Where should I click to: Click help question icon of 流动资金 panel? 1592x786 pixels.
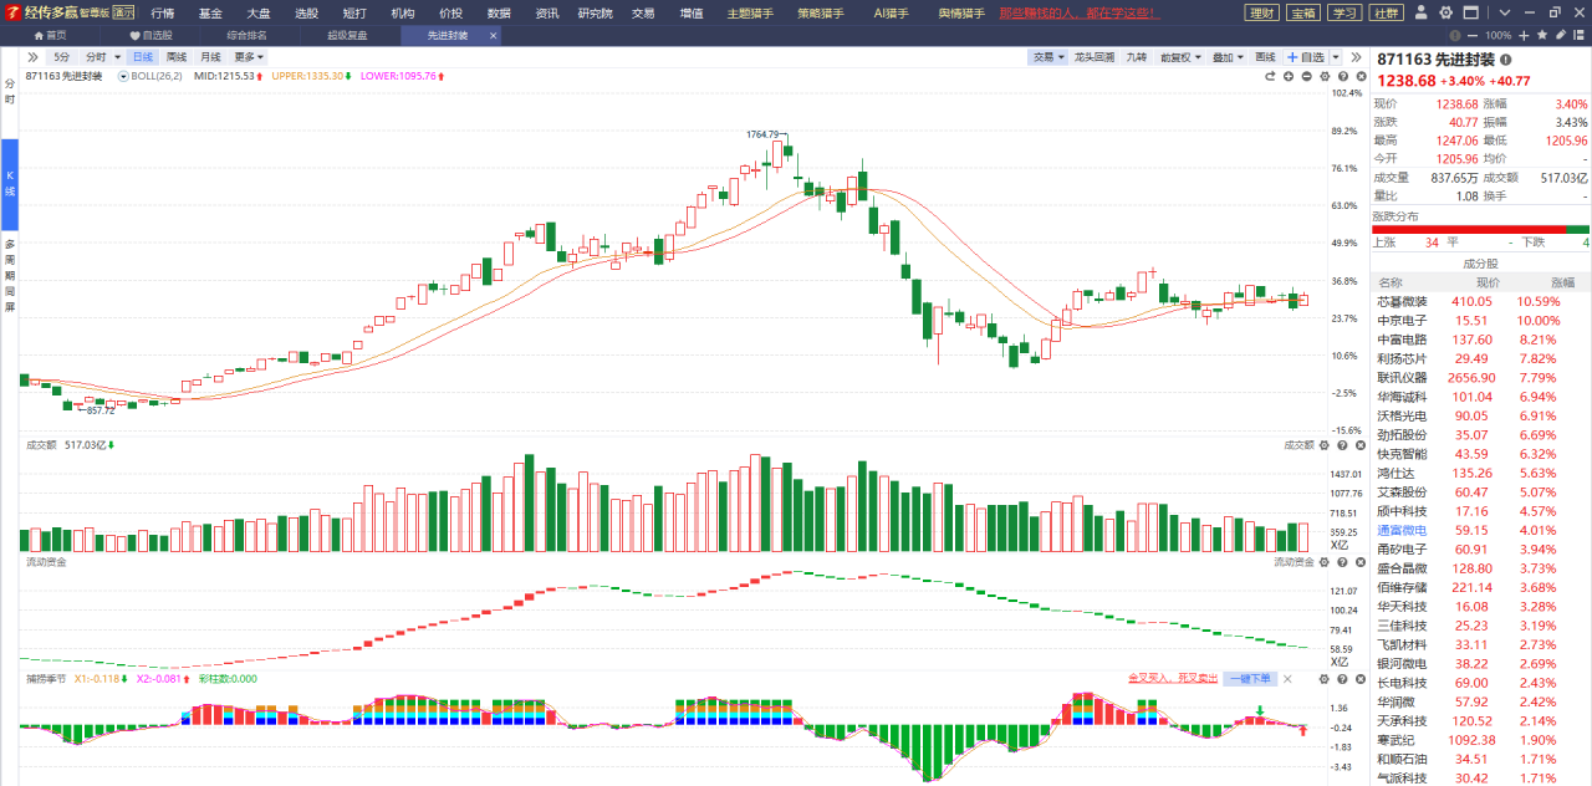pyautogui.click(x=1342, y=562)
